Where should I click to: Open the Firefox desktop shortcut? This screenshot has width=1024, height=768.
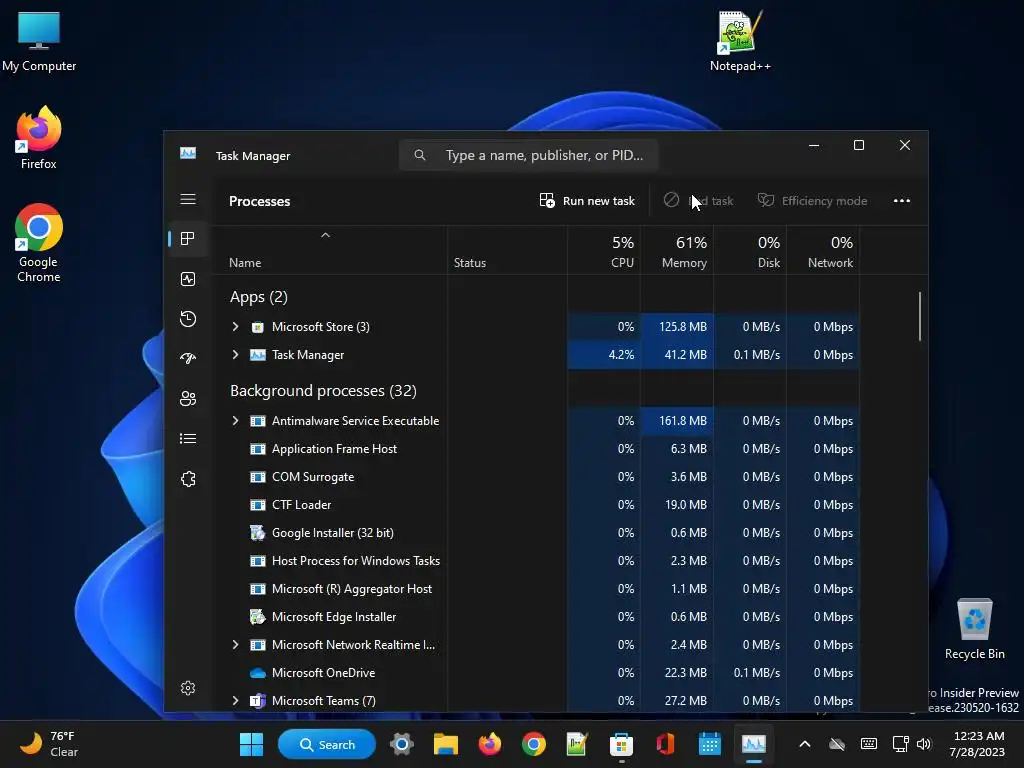click(39, 138)
